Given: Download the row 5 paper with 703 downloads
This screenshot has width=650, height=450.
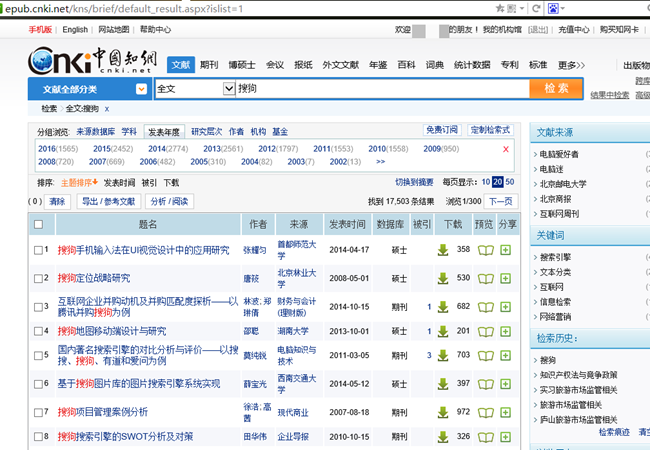Looking at the screenshot, I should click(443, 355).
